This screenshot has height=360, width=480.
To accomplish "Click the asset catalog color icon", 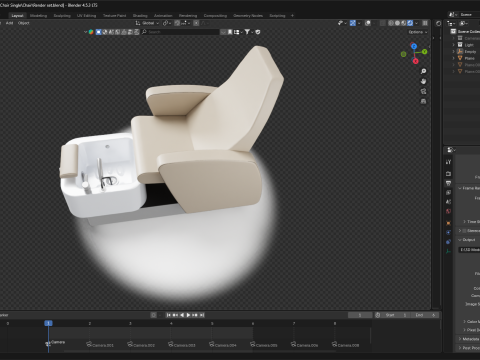I will click(x=91, y=32).
